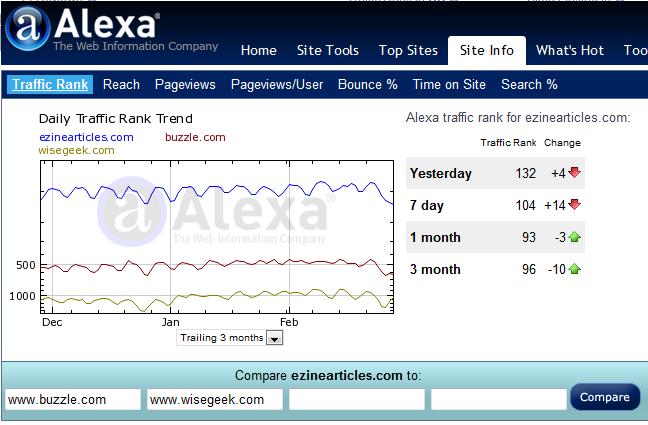
Task: Click the Jan label on chart axis
Action: click(170, 322)
